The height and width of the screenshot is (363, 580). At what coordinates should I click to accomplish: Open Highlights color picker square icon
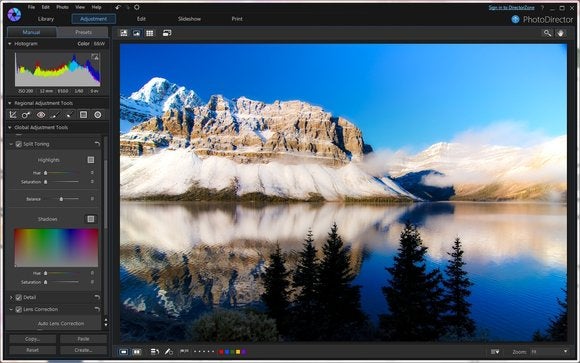91,159
